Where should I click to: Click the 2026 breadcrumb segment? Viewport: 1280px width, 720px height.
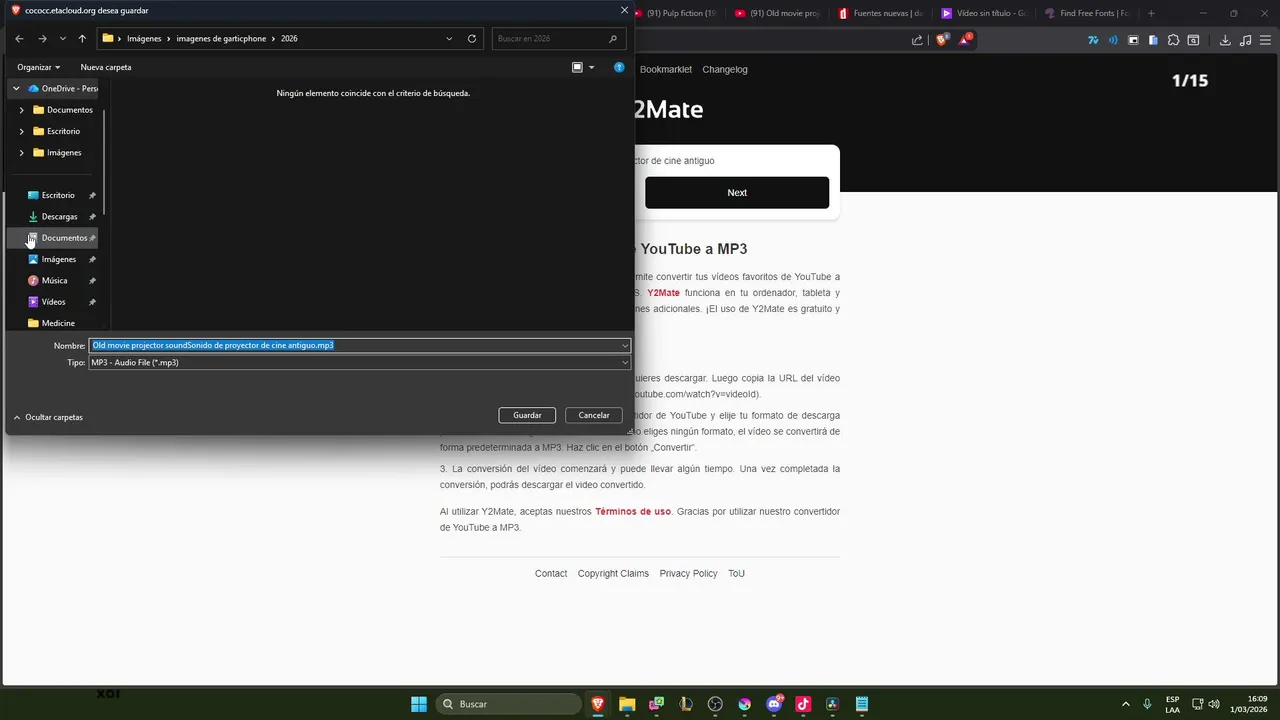click(289, 38)
